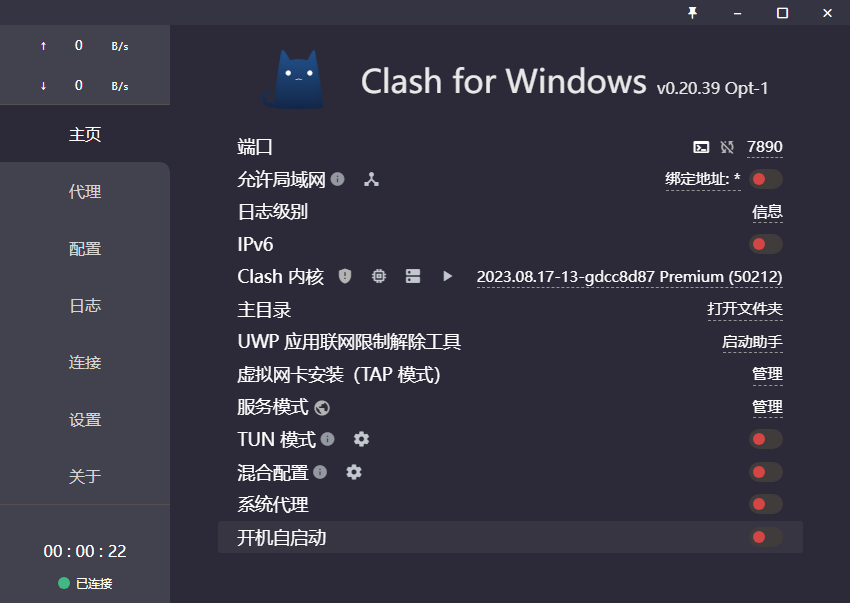Click the play arrow beside Clash 内核

click(x=447, y=277)
